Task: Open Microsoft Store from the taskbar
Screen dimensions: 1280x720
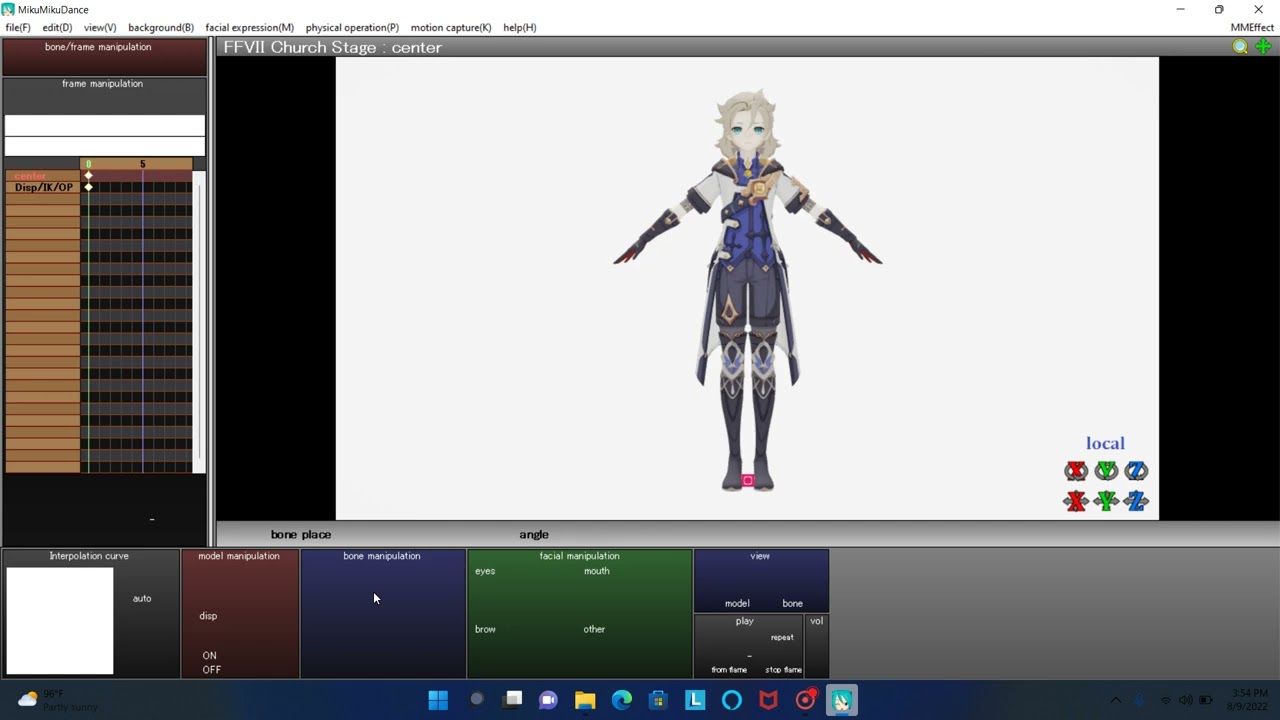Action: point(658,700)
